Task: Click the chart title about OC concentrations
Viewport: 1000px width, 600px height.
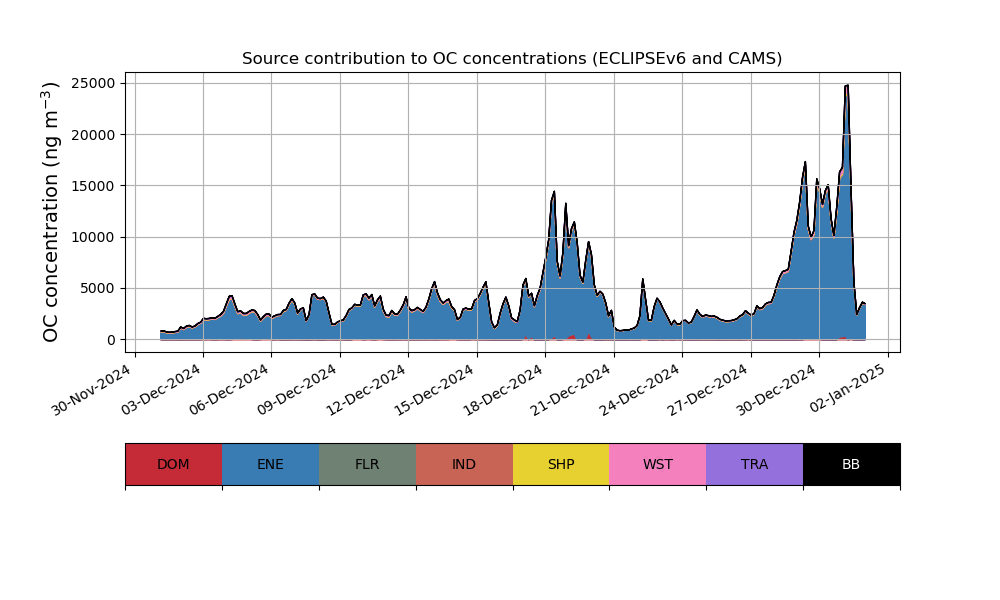Action: click(512, 59)
